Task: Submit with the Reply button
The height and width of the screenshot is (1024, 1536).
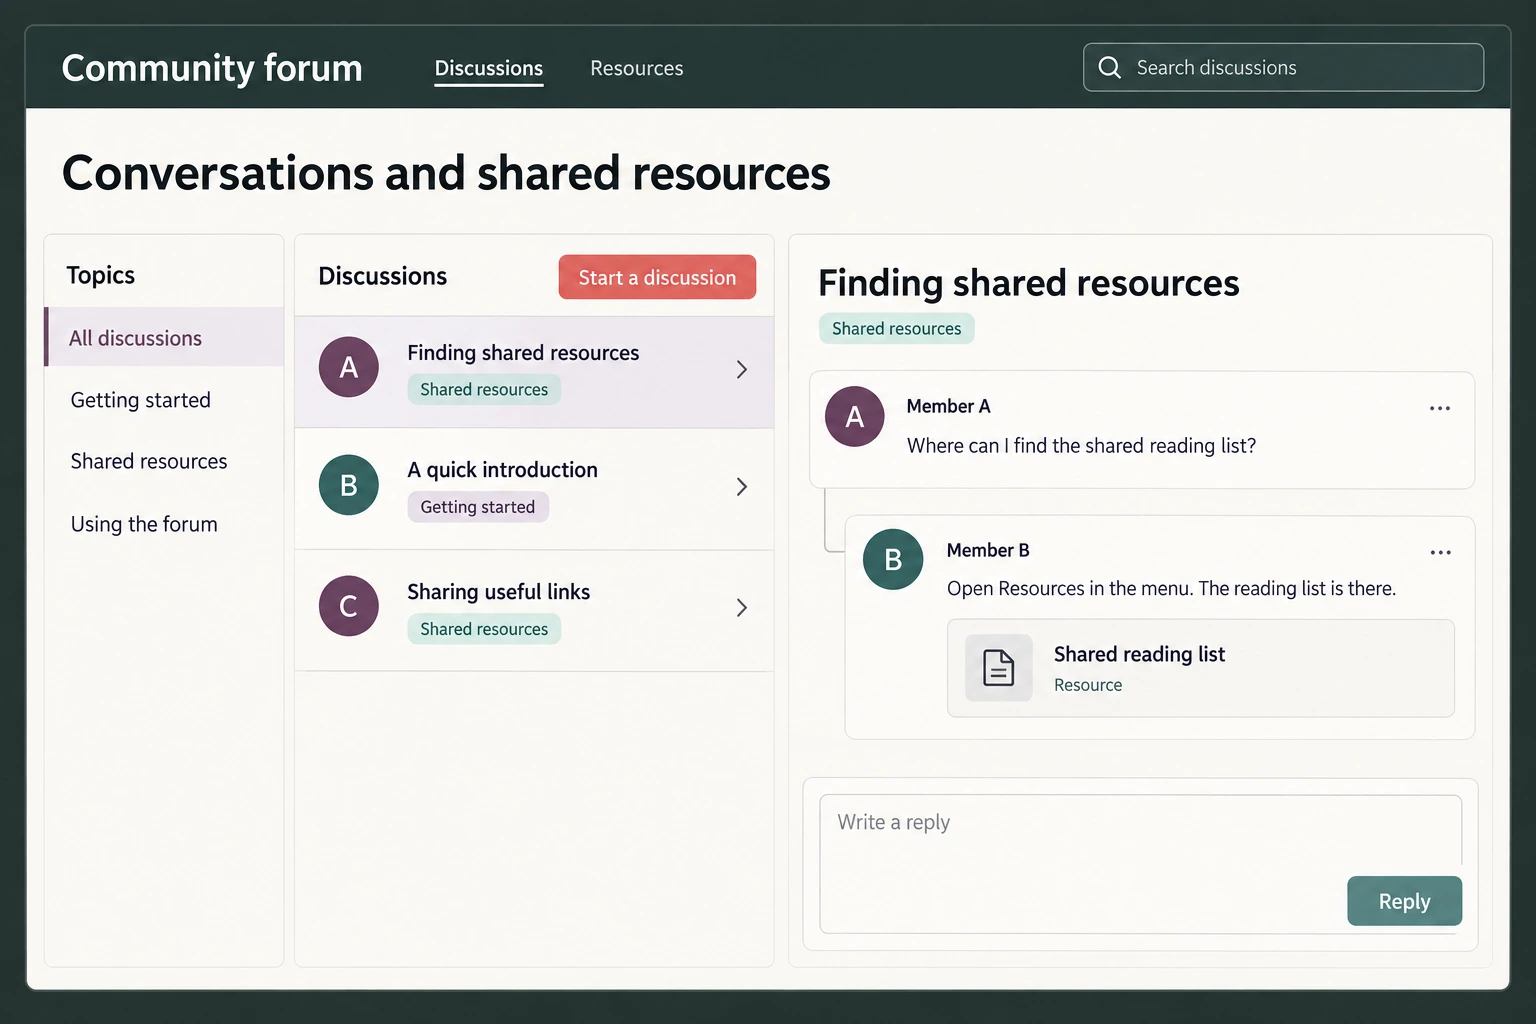Action: point(1404,901)
